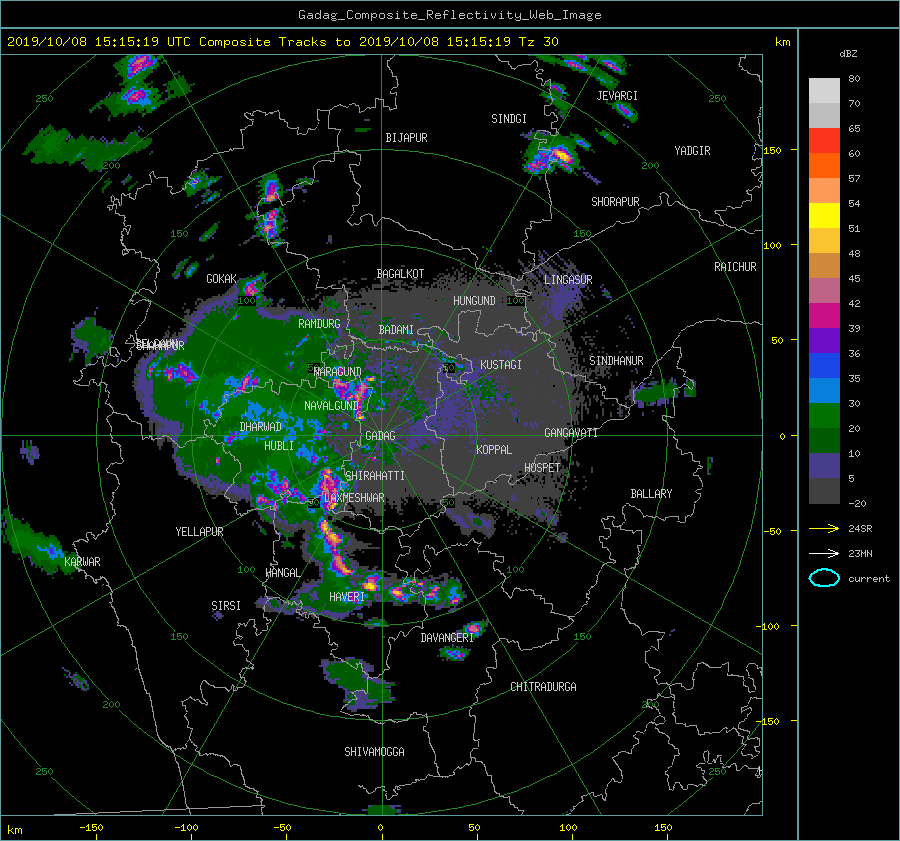Click the SINDGI city label
Screen dimensions: 900x841
pos(509,119)
